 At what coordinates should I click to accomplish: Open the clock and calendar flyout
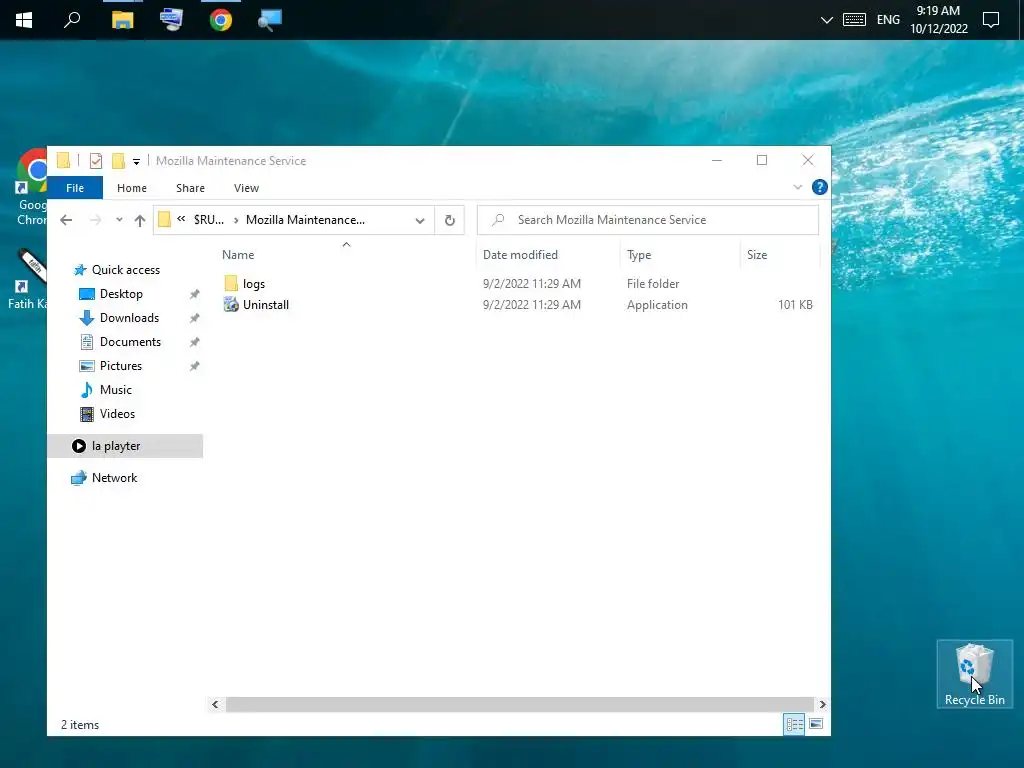point(938,20)
